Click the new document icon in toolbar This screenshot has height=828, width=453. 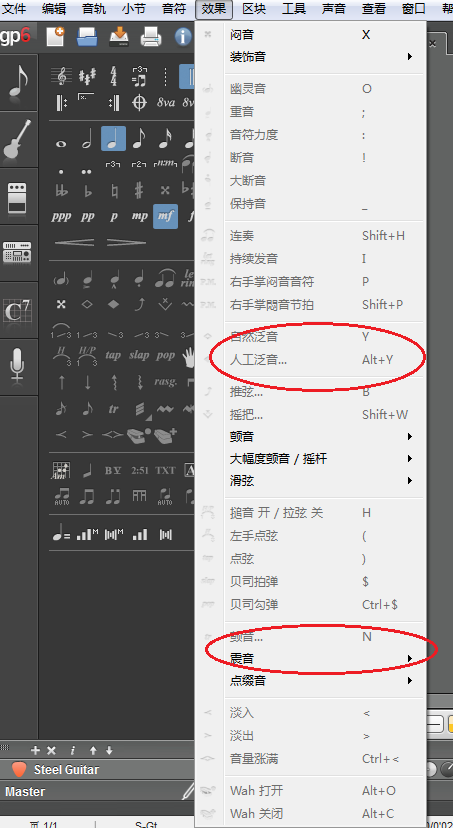click(54, 36)
